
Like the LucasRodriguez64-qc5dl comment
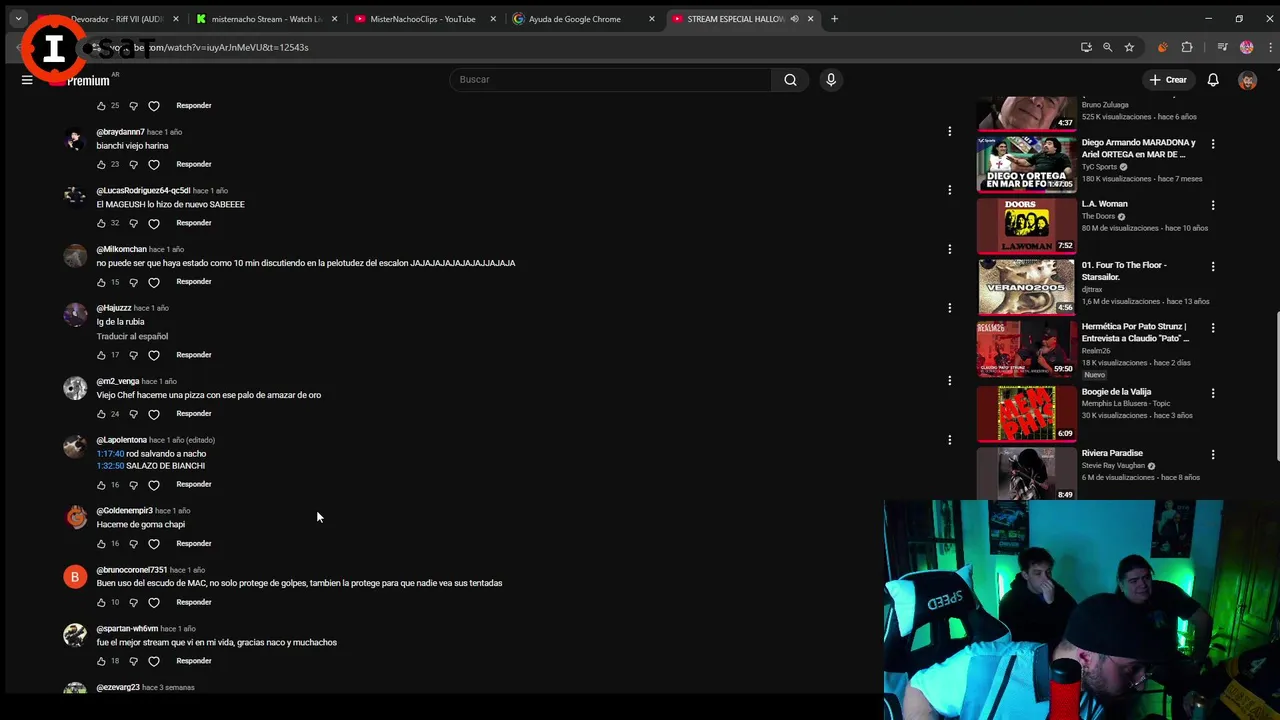click(x=101, y=223)
